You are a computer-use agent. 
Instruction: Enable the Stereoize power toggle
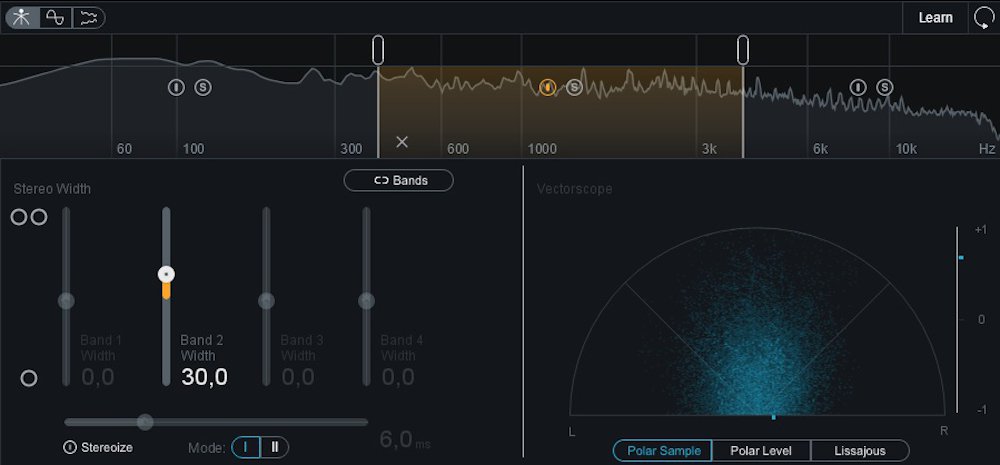[x=70, y=447]
